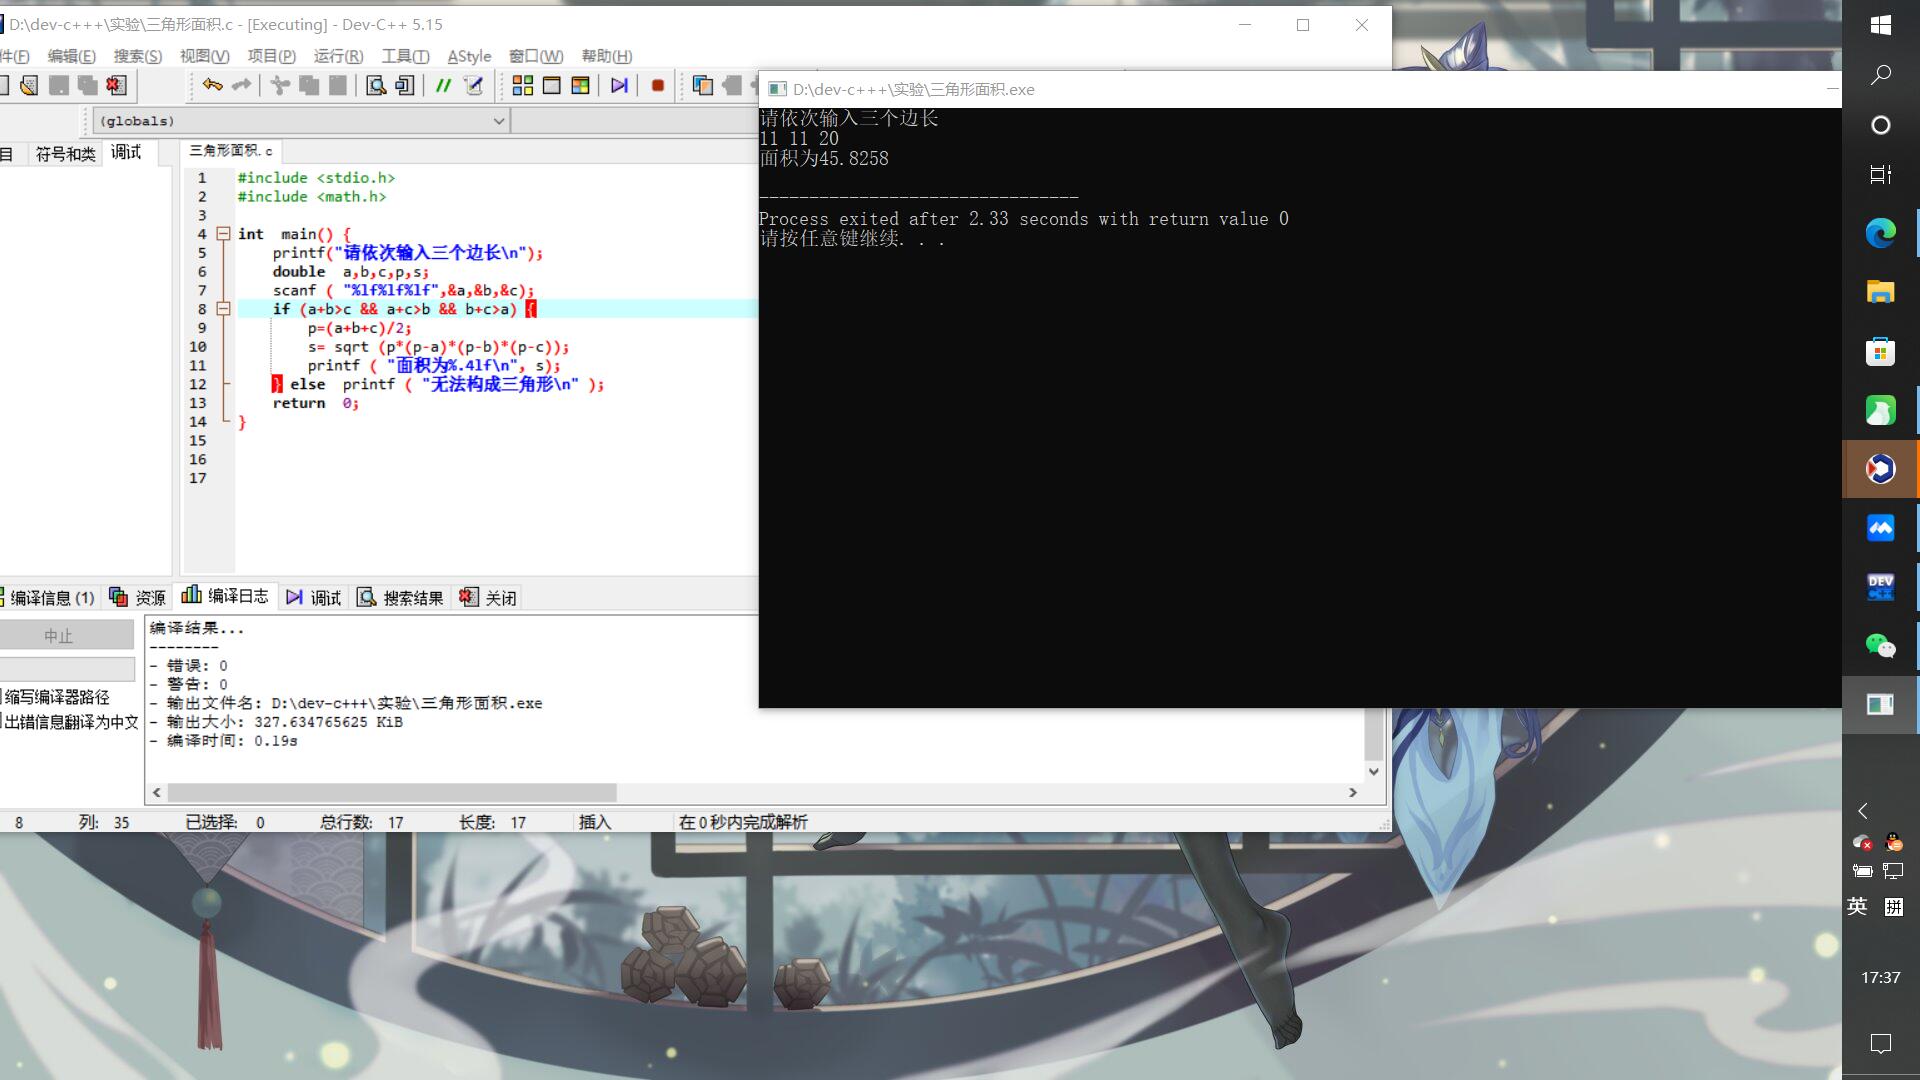Click the Undo arrow in toolbar
Image resolution: width=1920 pixels, height=1080 pixels.
click(x=212, y=85)
